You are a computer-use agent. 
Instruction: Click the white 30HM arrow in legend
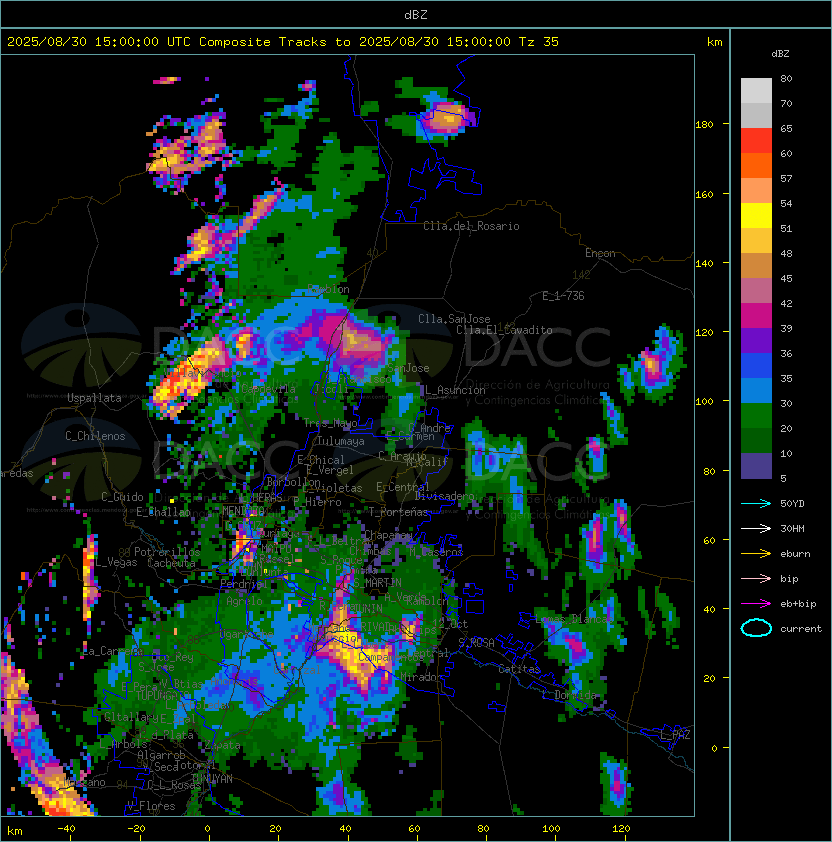(756, 529)
